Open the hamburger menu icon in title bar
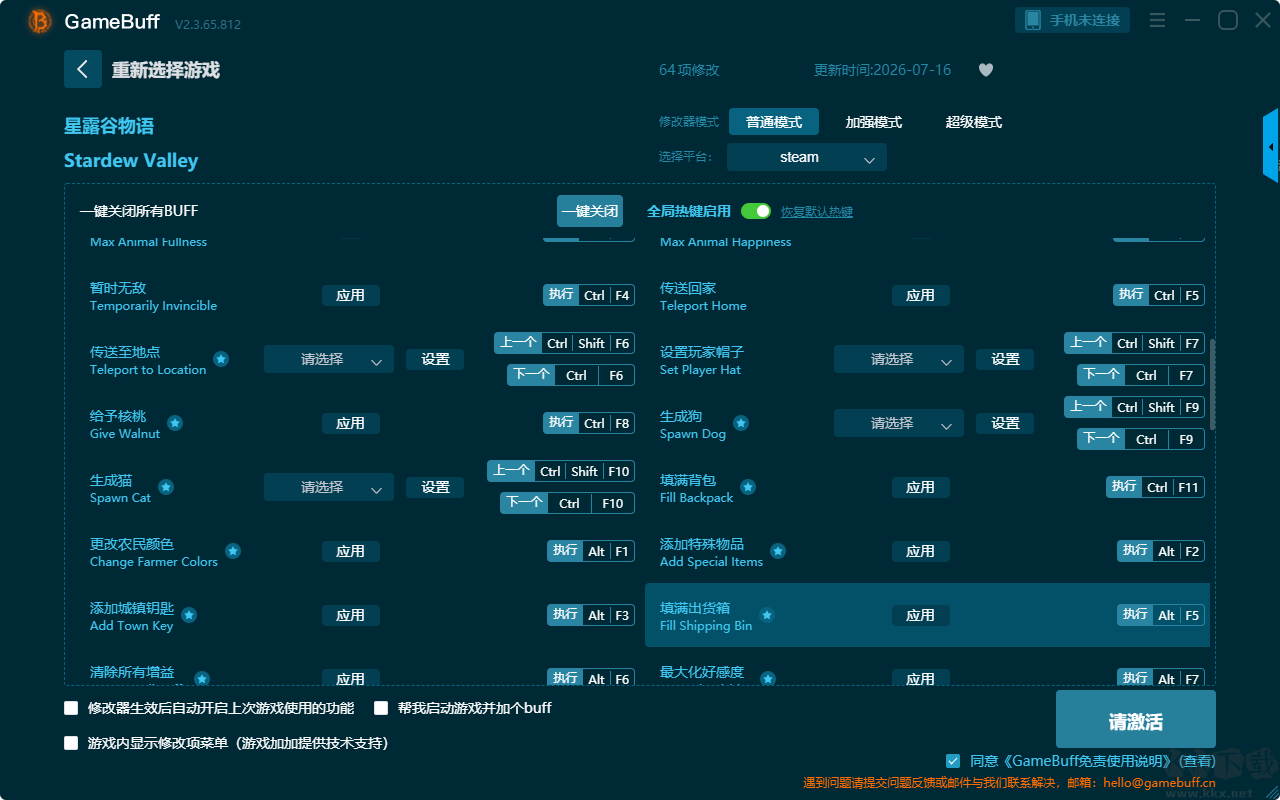Viewport: 1280px width, 800px height. [1157, 20]
